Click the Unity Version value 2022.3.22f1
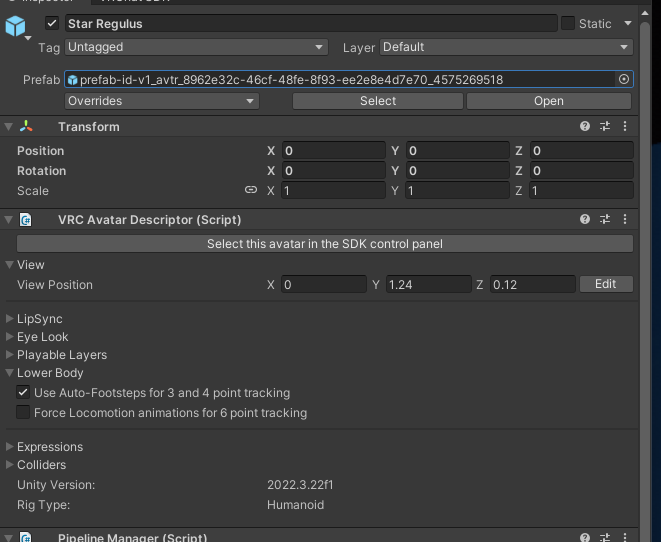661x542 pixels. click(300, 485)
